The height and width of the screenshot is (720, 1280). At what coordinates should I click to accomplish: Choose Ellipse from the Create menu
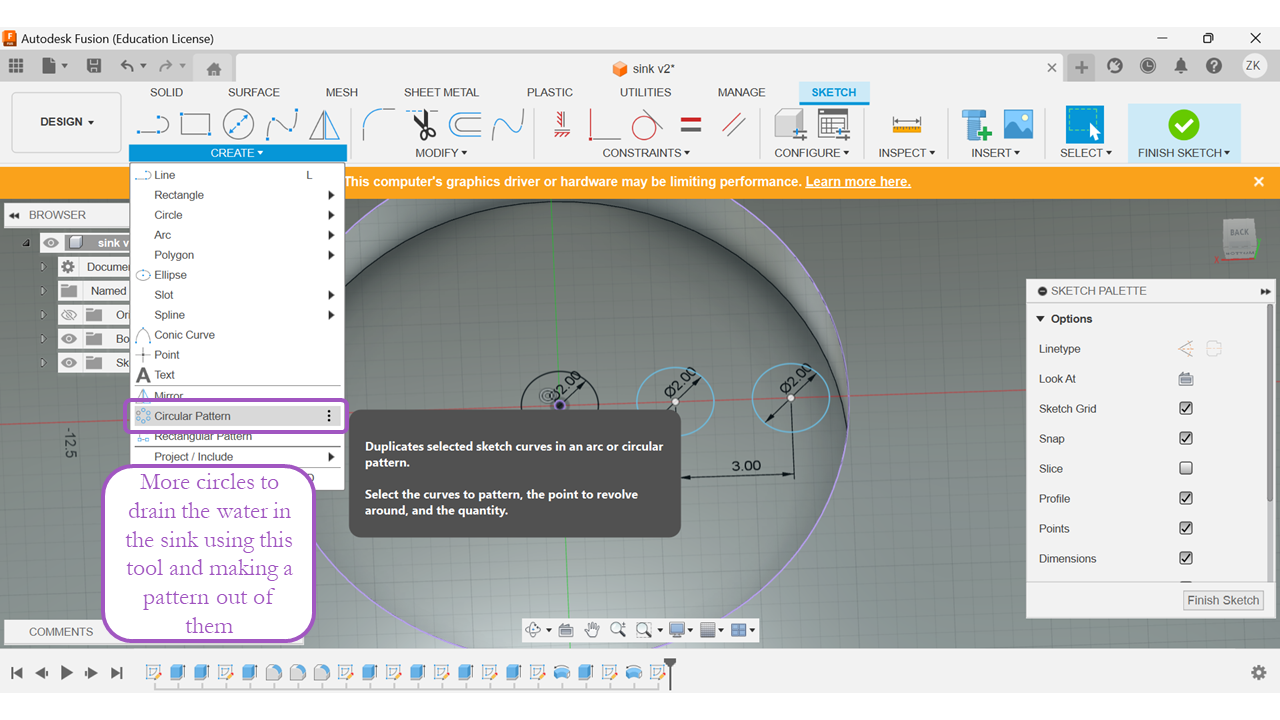[x=237, y=275]
